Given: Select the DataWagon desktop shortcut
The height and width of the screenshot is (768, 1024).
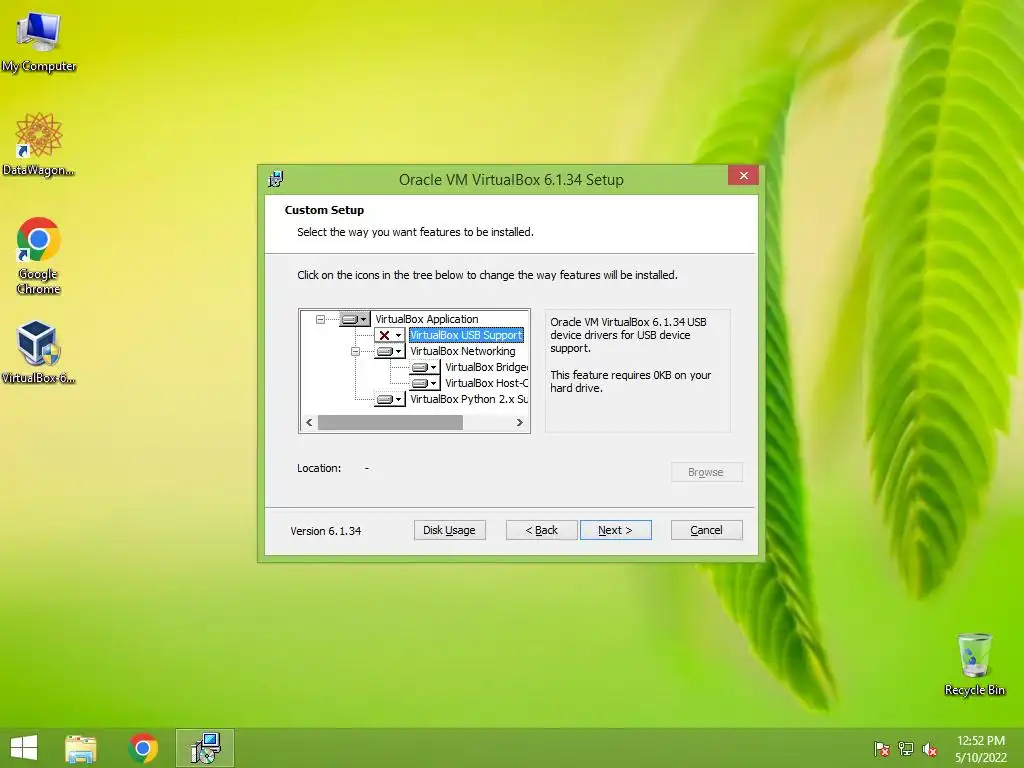Looking at the screenshot, I should coord(39,144).
